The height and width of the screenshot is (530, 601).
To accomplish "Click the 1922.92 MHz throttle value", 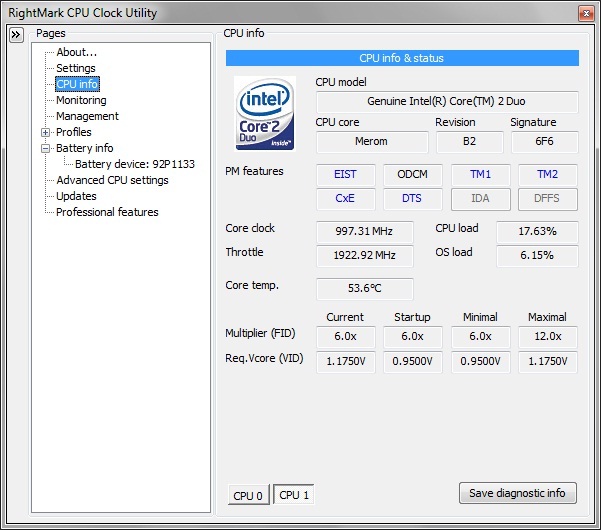I will [x=365, y=256].
